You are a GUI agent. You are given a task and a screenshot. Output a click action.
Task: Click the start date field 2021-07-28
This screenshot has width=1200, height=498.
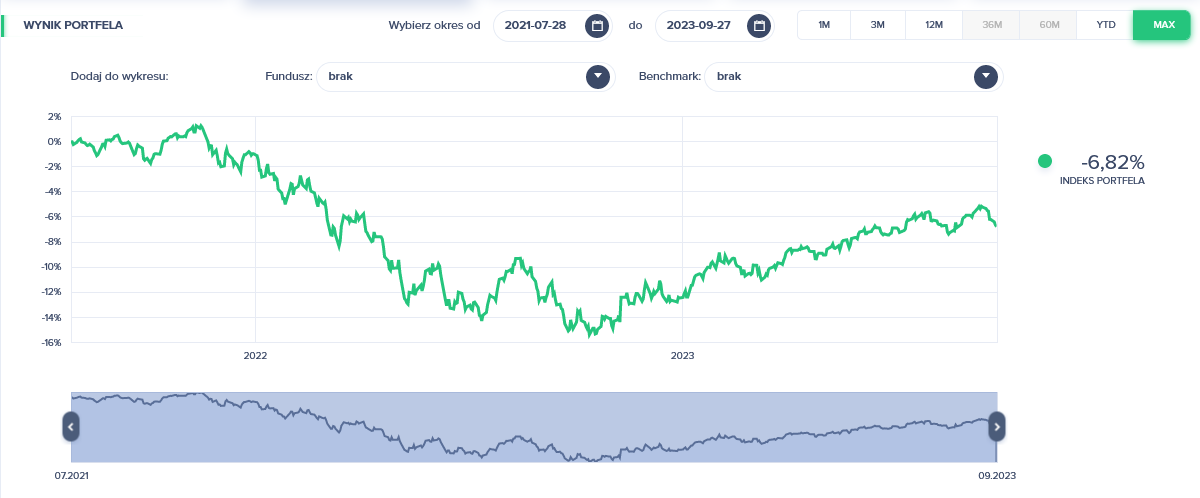tap(536, 26)
